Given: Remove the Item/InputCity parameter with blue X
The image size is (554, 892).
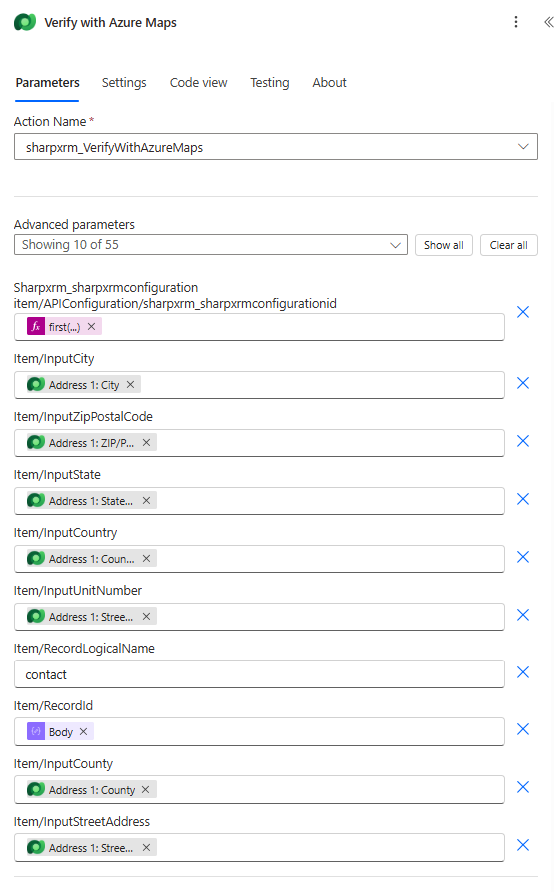Looking at the screenshot, I should [x=523, y=383].
